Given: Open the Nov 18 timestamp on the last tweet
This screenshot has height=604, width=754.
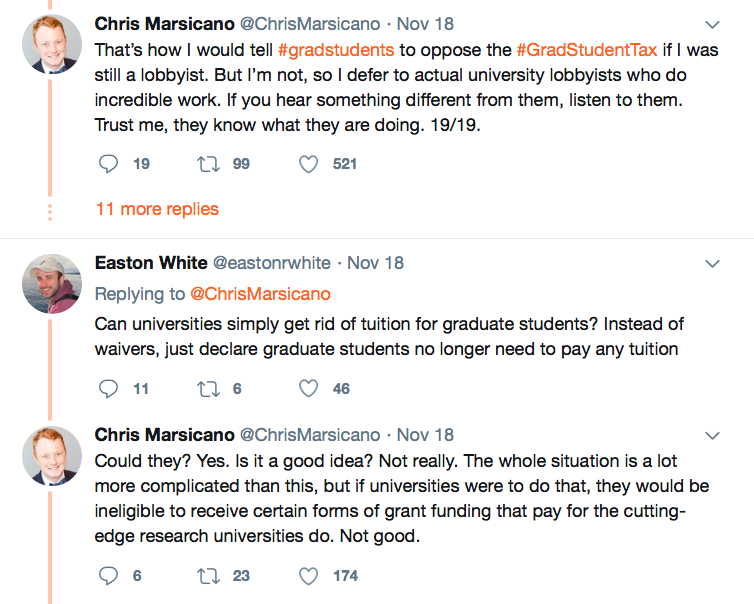Looking at the screenshot, I should coord(425,435).
